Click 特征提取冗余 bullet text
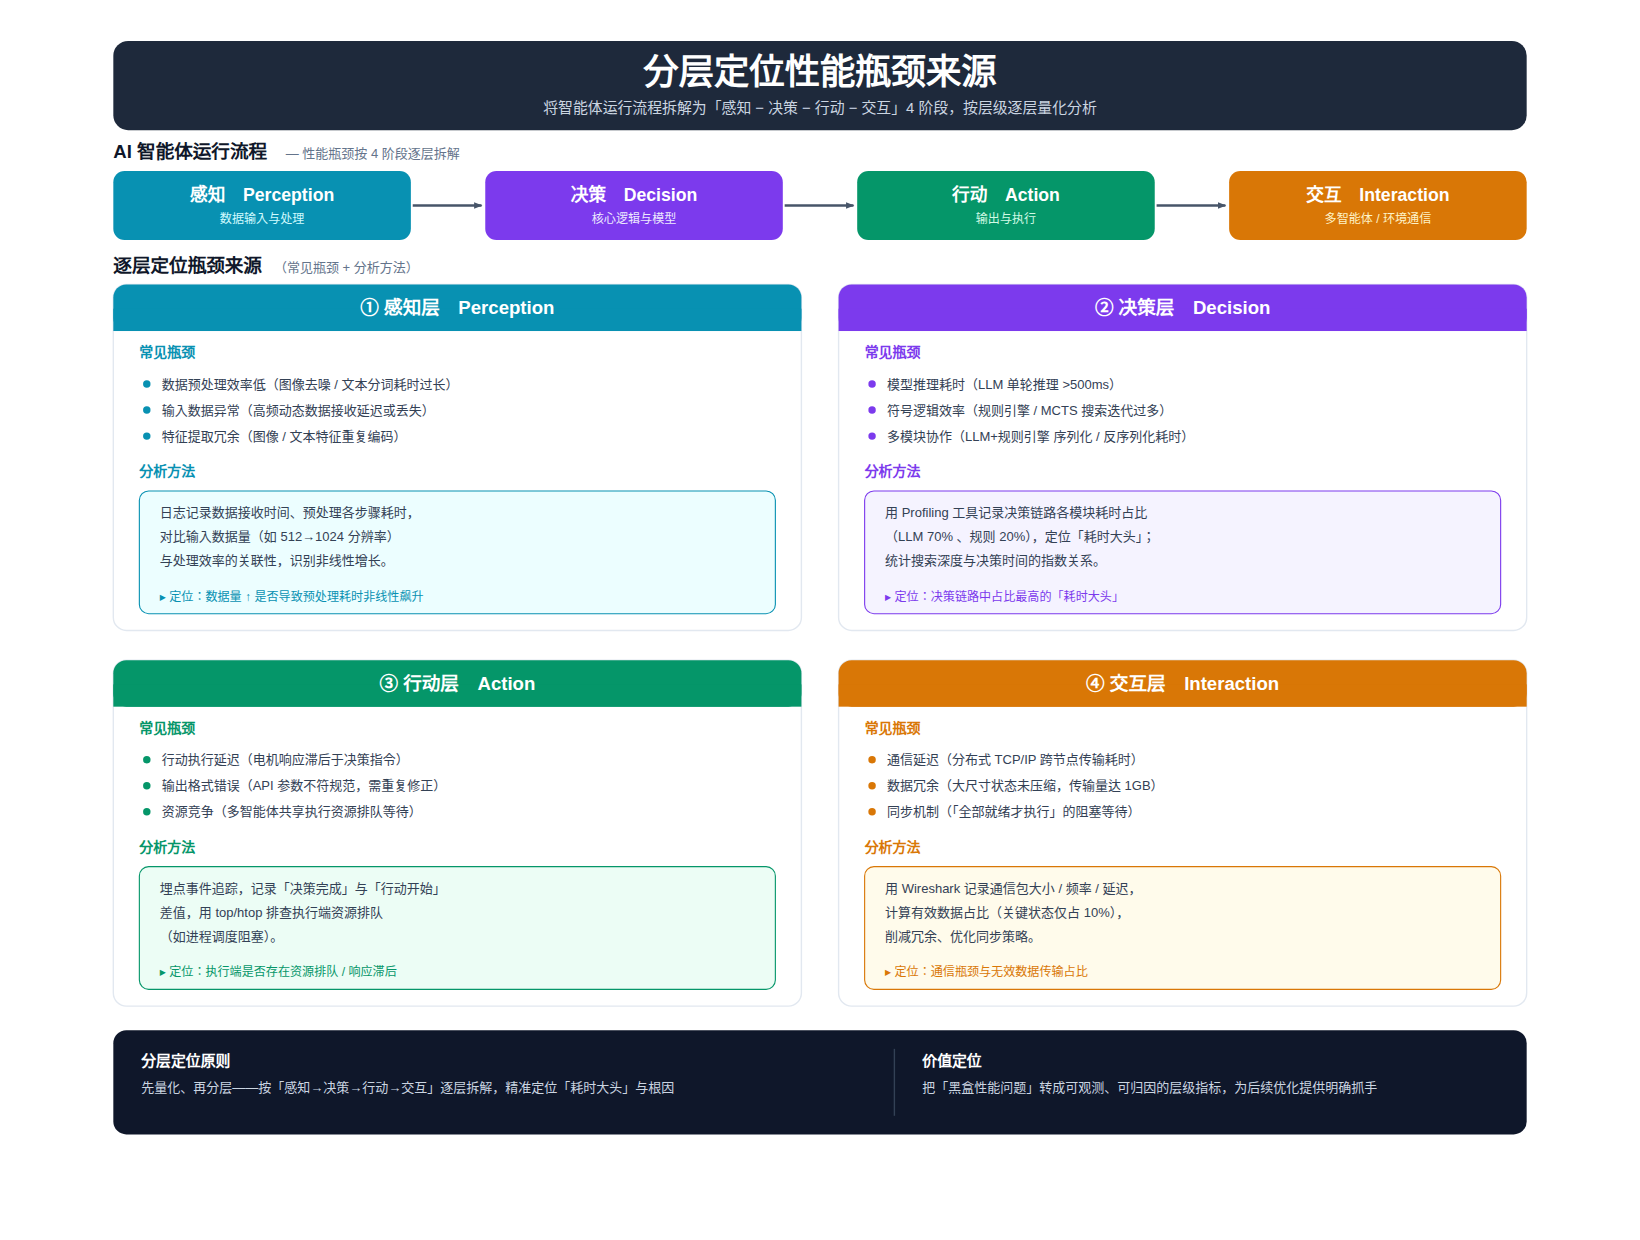The height and width of the screenshot is (1240, 1640). pyautogui.click(x=281, y=437)
